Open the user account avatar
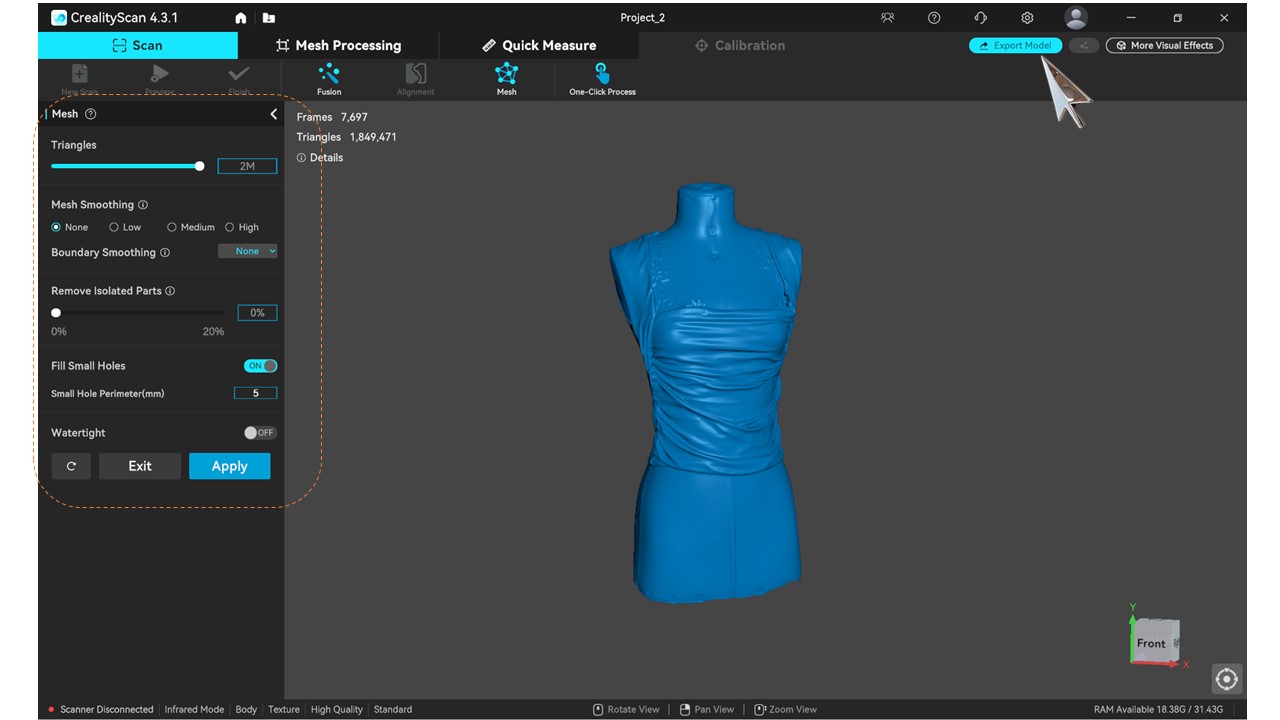 coord(1076,18)
